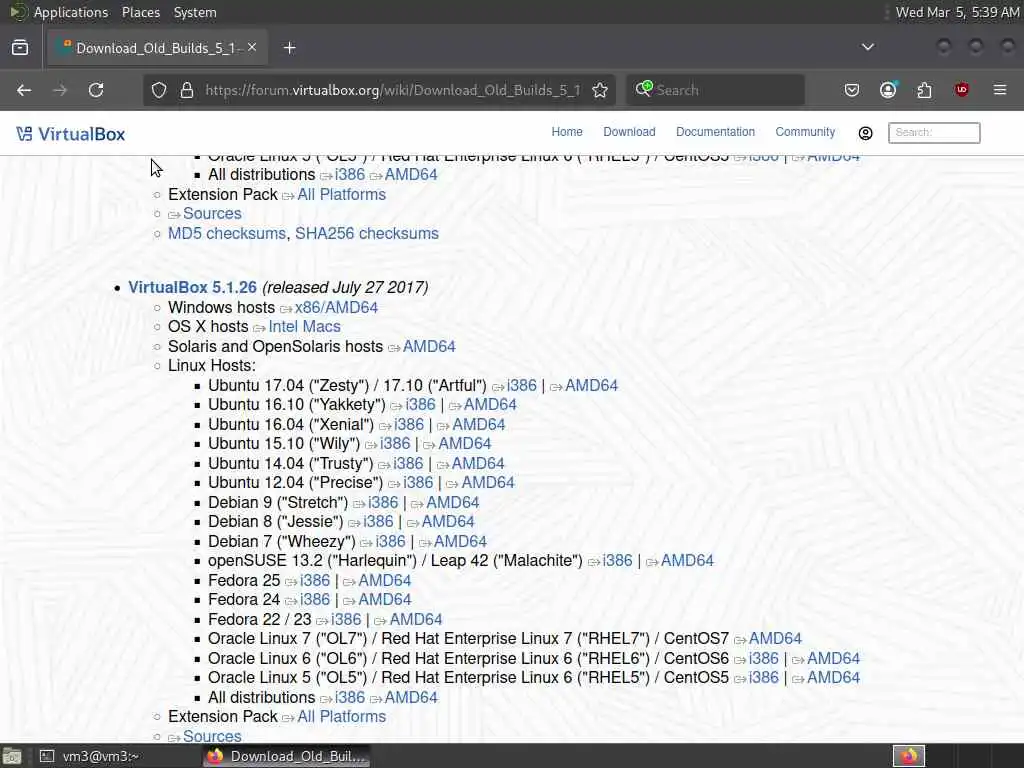The height and width of the screenshot is (768, 1024).
Task: Click AMD64 for Debian 7 Wheezy
Action: 460,542
